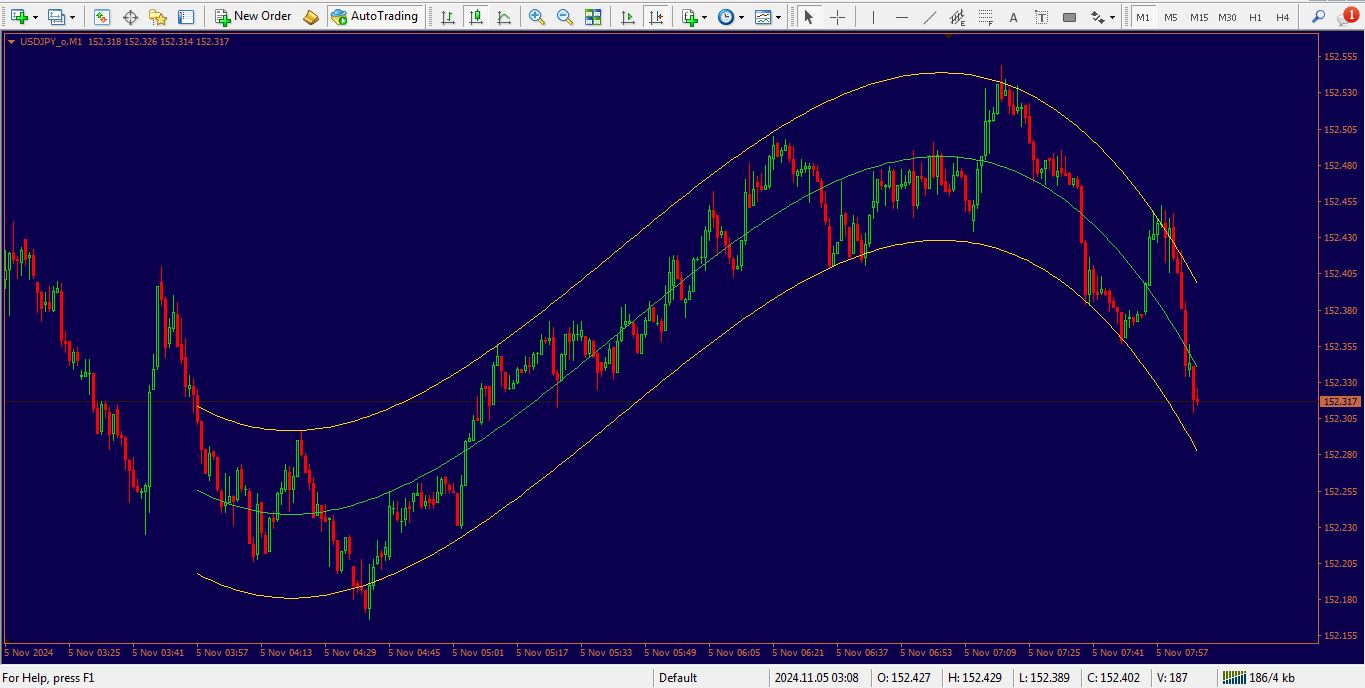1365x688 pixels.
Task: Click status bar open price O: 152.427
Action: click(x=902, y=678)
